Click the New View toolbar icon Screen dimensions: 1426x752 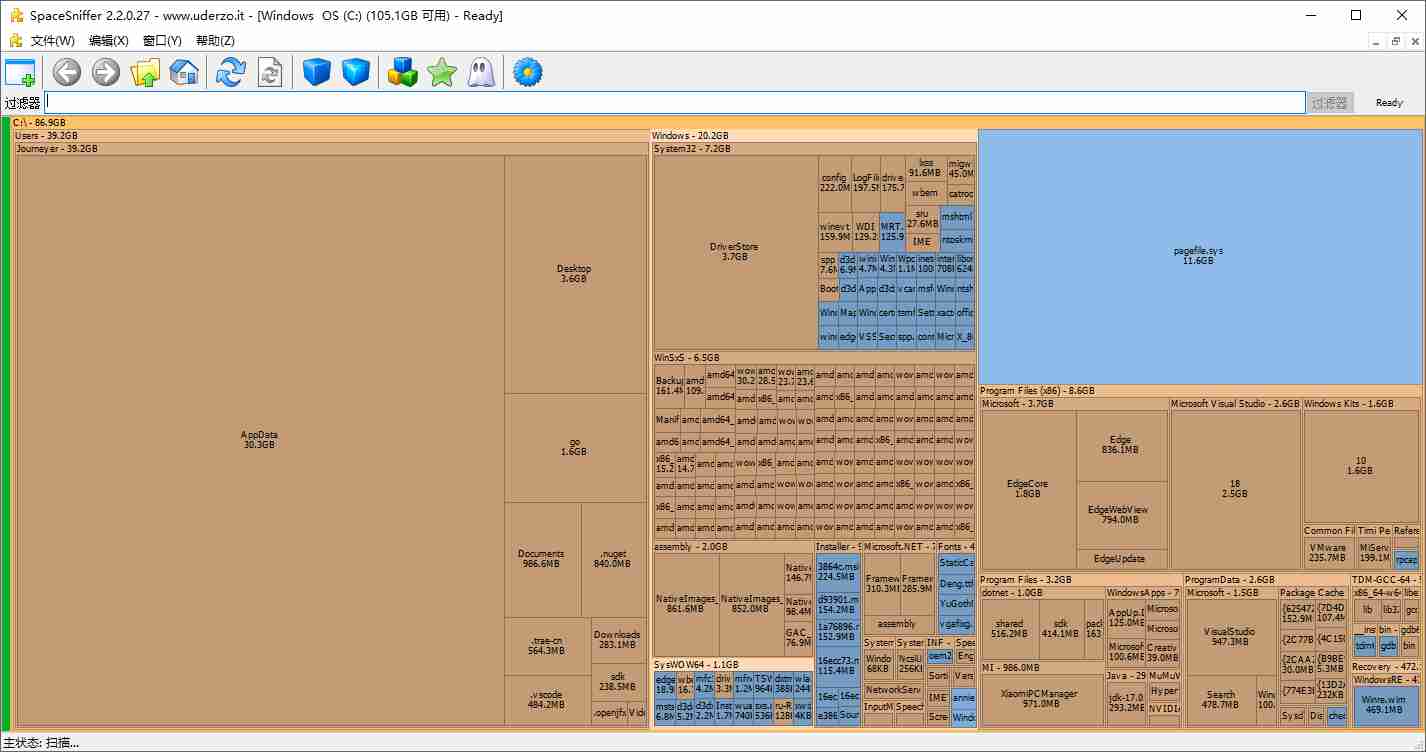tap(20, 72)
